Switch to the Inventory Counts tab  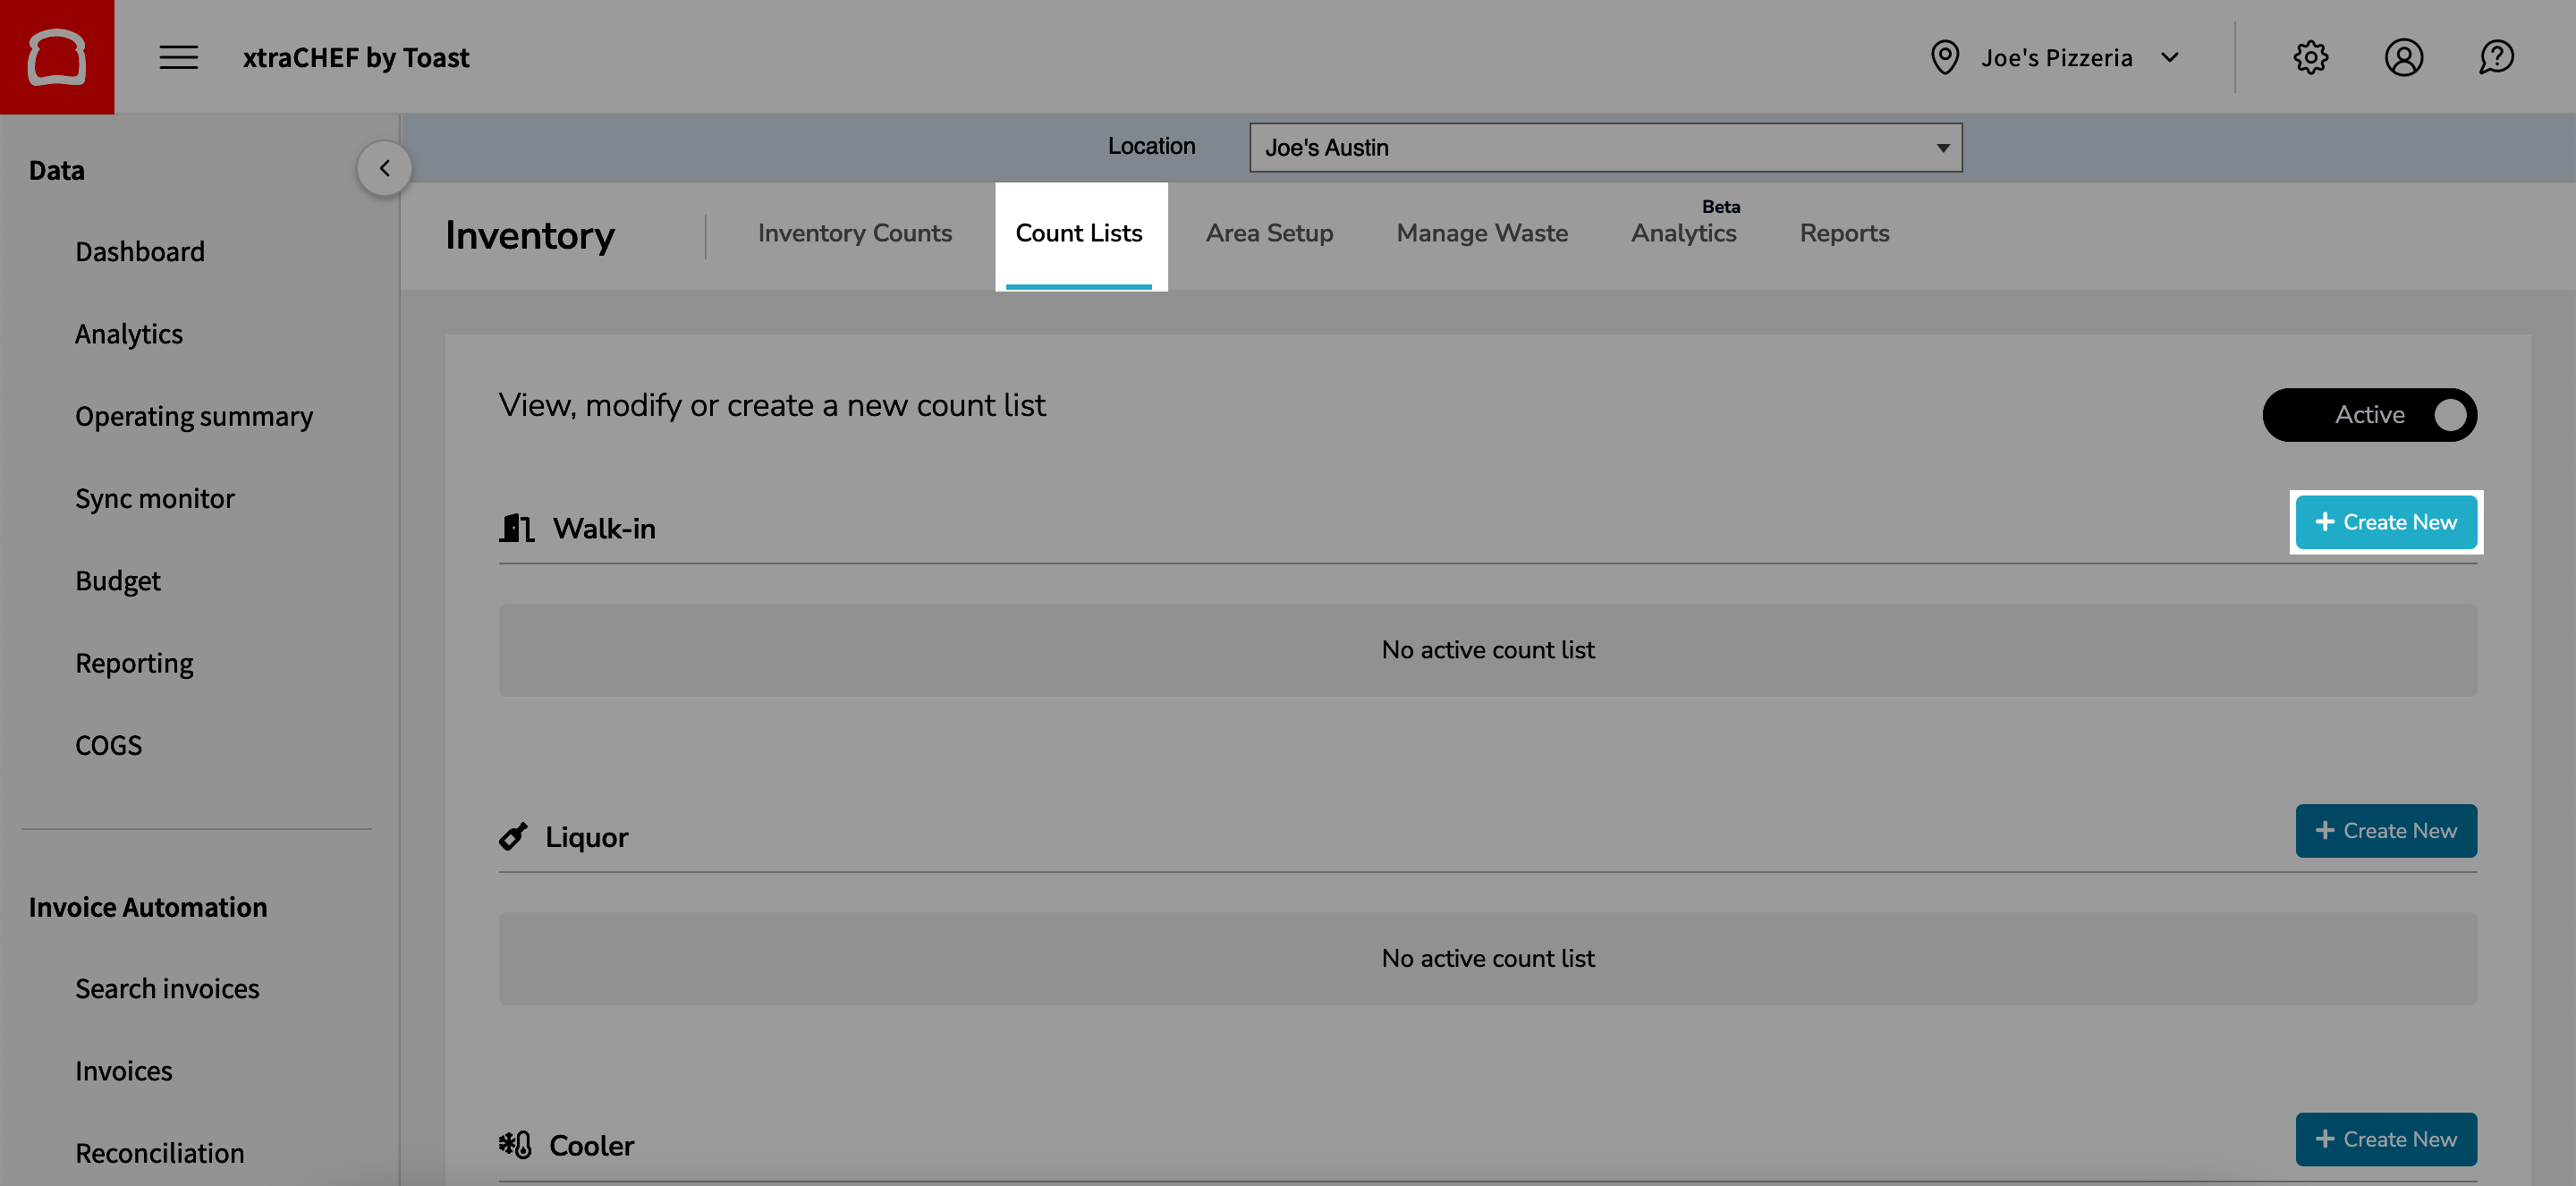(x=854, y=233)
